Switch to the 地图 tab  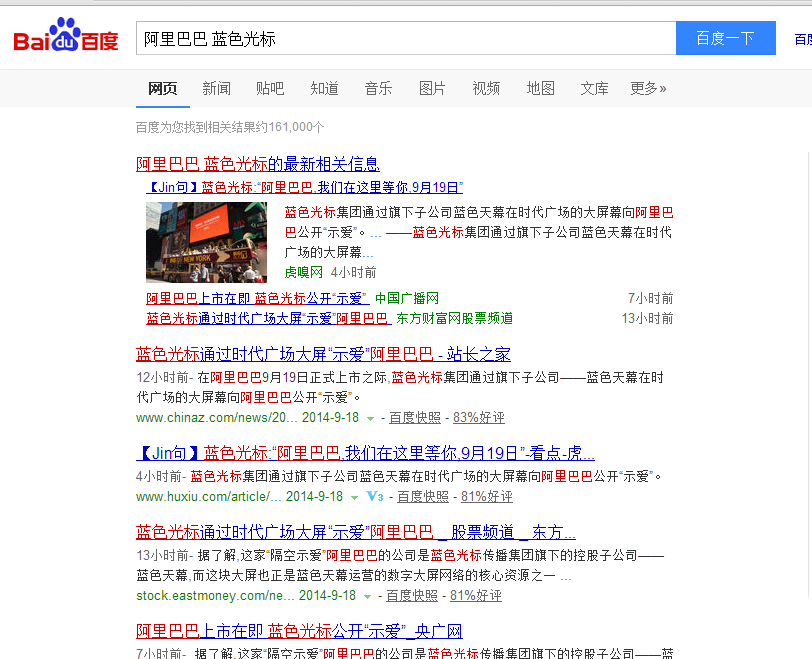[x=540, y=89]
